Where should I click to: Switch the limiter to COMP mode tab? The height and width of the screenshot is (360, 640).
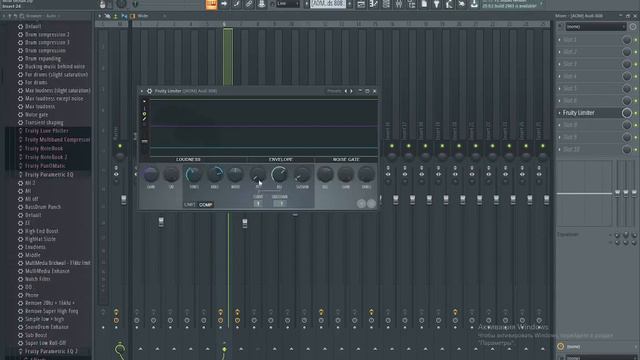click(205, 204)
